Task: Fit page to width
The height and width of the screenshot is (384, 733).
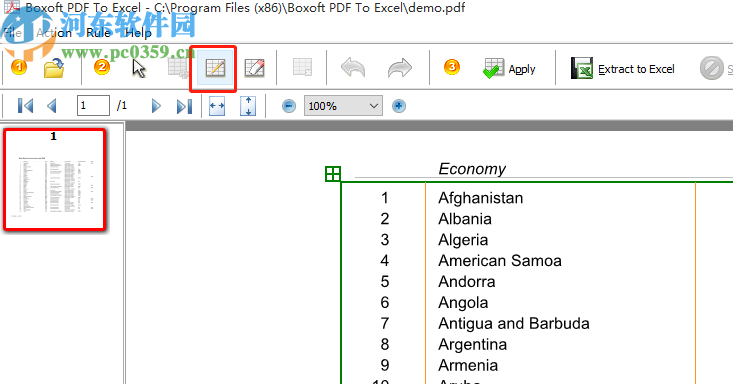Action: coord(217,106)
